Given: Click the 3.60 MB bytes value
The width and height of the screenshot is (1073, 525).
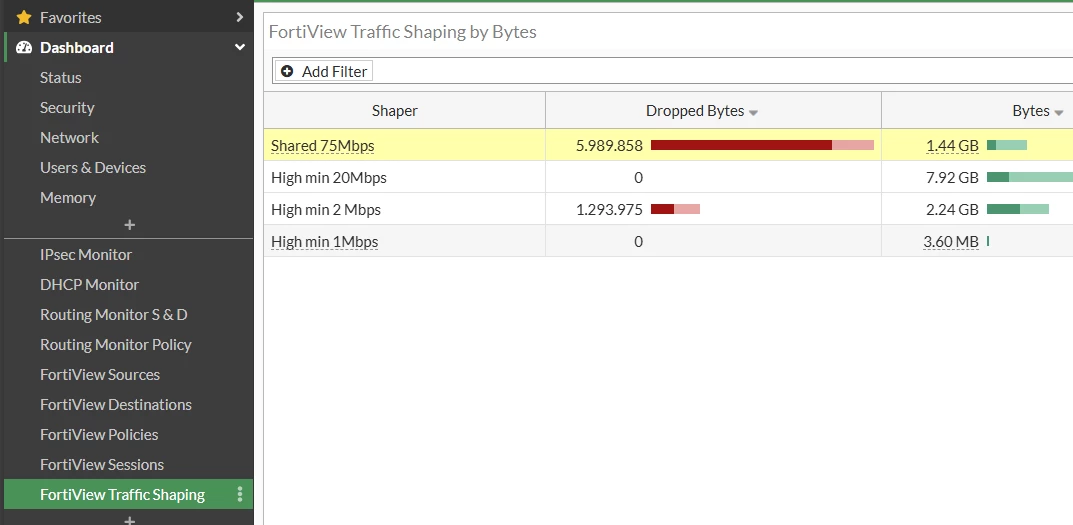Looking at the screenshot, I should click(x=951, y=242).
